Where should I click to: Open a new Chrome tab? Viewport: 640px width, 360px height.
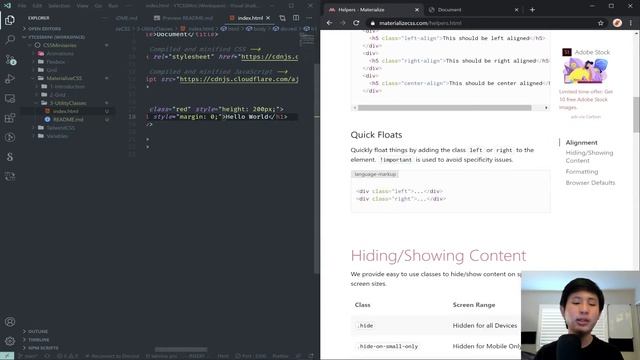click(x=532, y=9)
